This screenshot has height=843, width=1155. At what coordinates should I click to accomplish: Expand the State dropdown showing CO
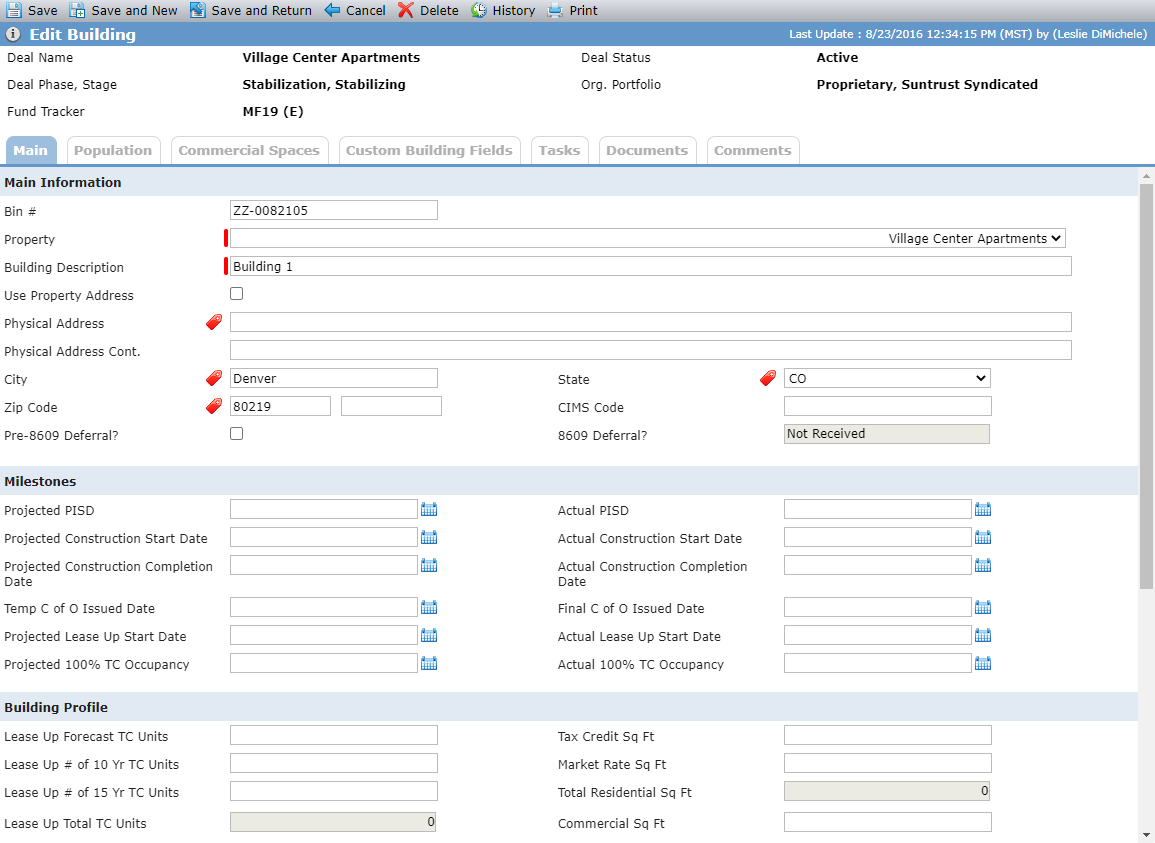pos(887,378)
